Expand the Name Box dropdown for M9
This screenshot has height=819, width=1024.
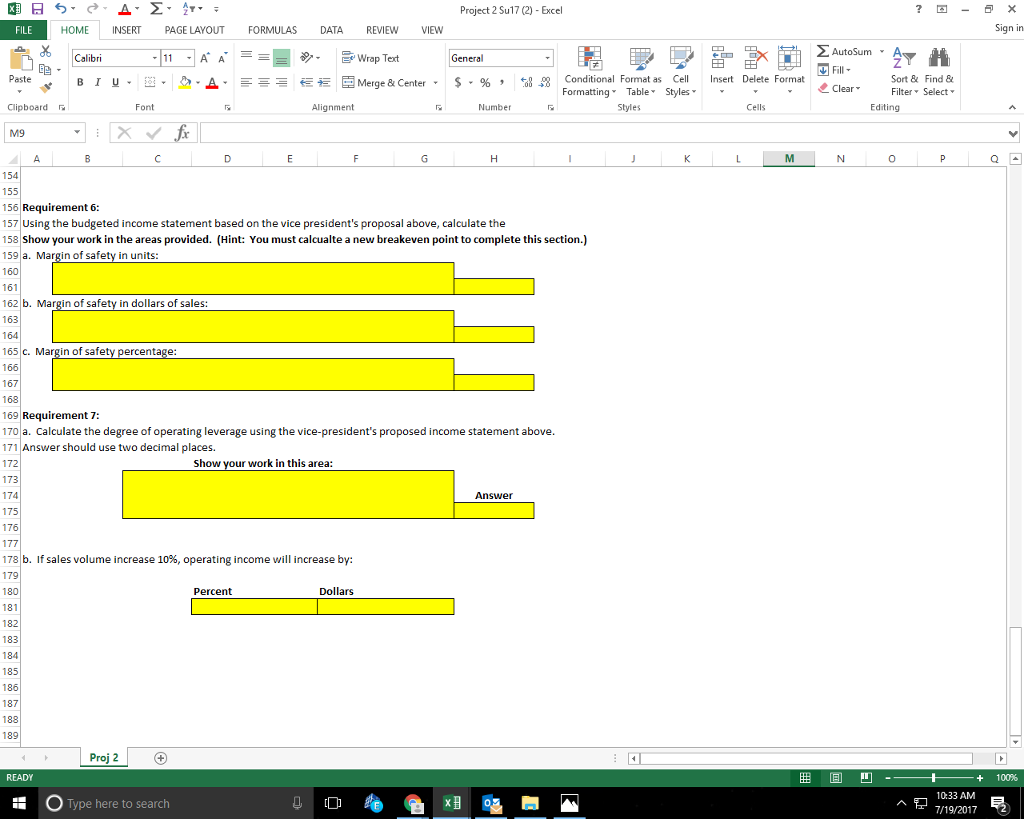(x=77, y=133)
